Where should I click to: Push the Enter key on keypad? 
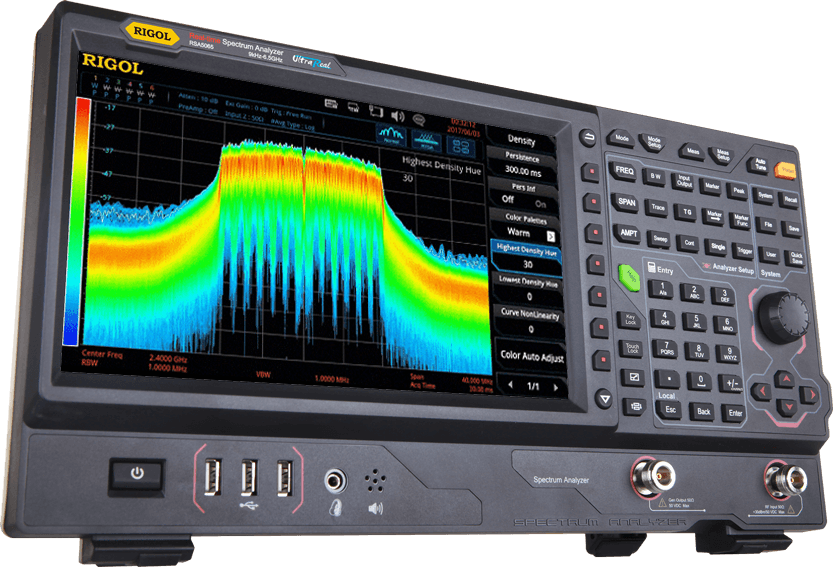pyautogui.click(x=735, y=413)
